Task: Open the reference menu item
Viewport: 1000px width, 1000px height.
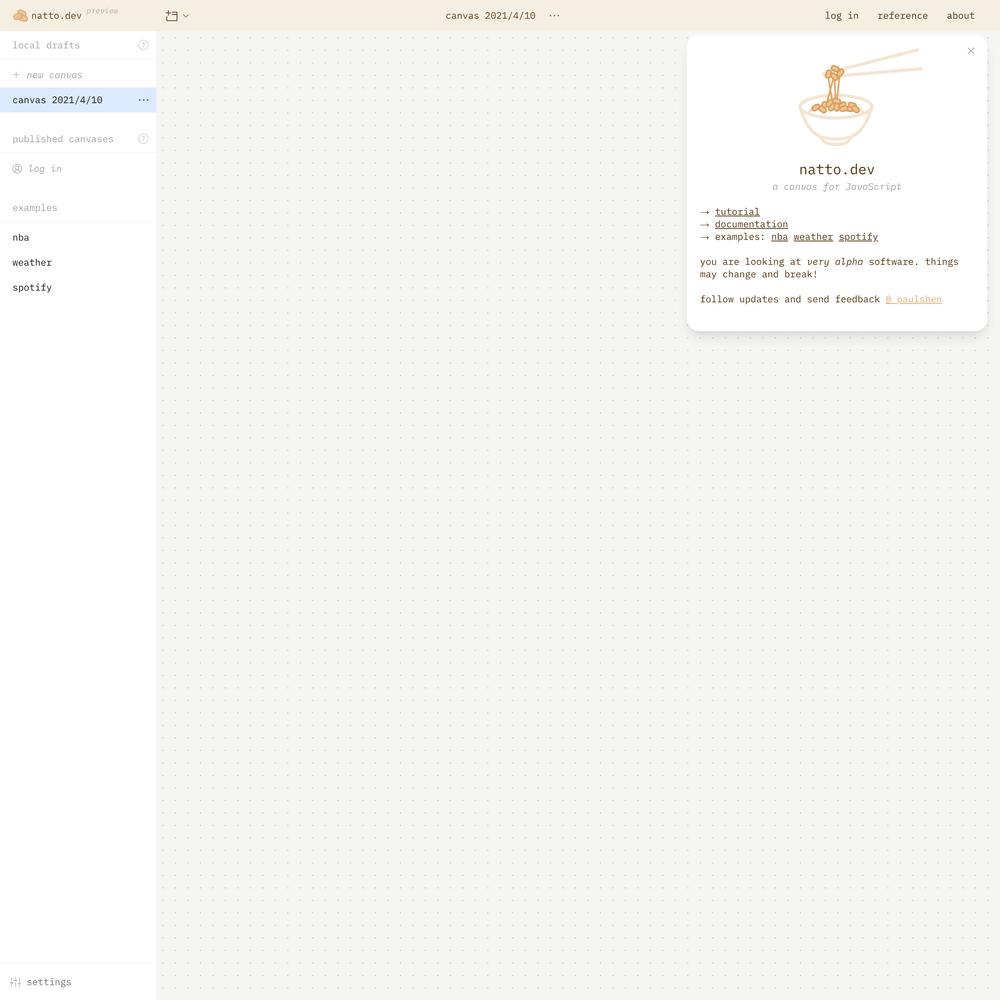Action: click(902, 15)
